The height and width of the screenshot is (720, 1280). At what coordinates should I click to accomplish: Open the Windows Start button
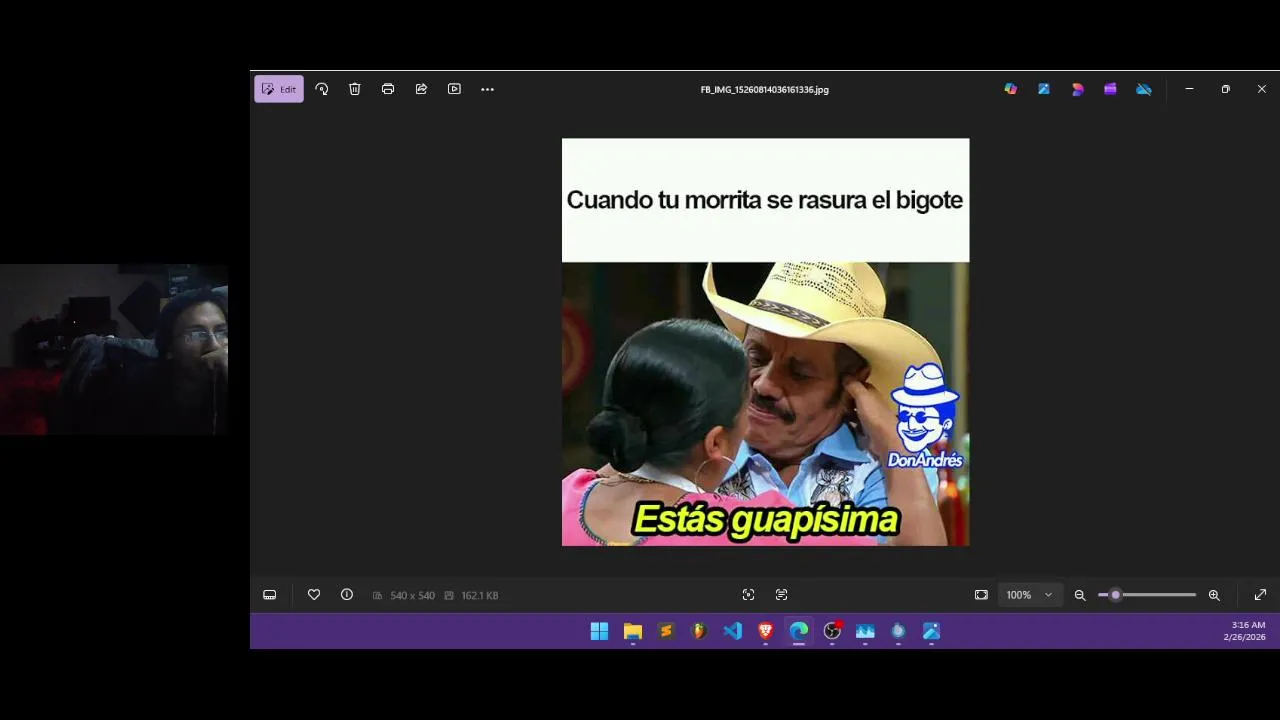point(599,631)
